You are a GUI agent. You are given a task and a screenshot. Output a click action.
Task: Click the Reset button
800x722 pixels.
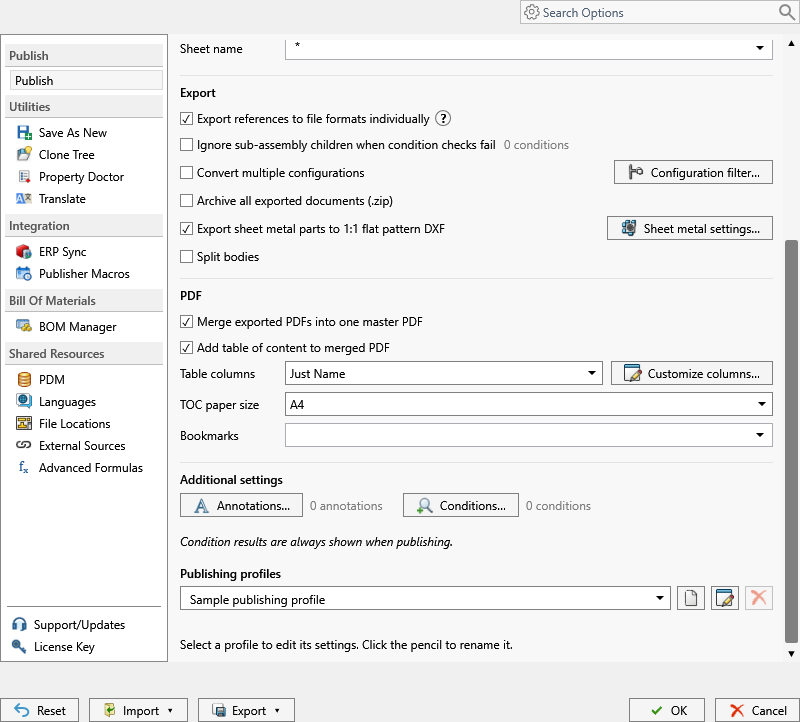point(40,710)
